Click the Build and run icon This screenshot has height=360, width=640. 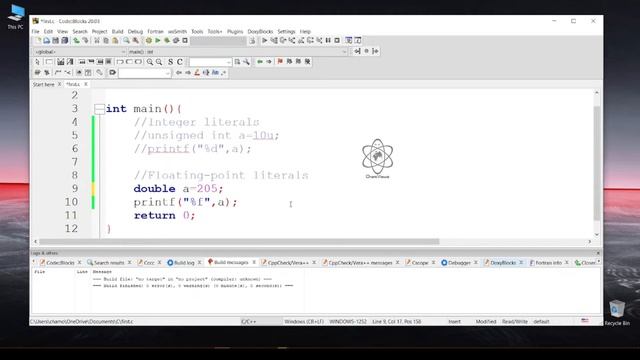(167, 40)
